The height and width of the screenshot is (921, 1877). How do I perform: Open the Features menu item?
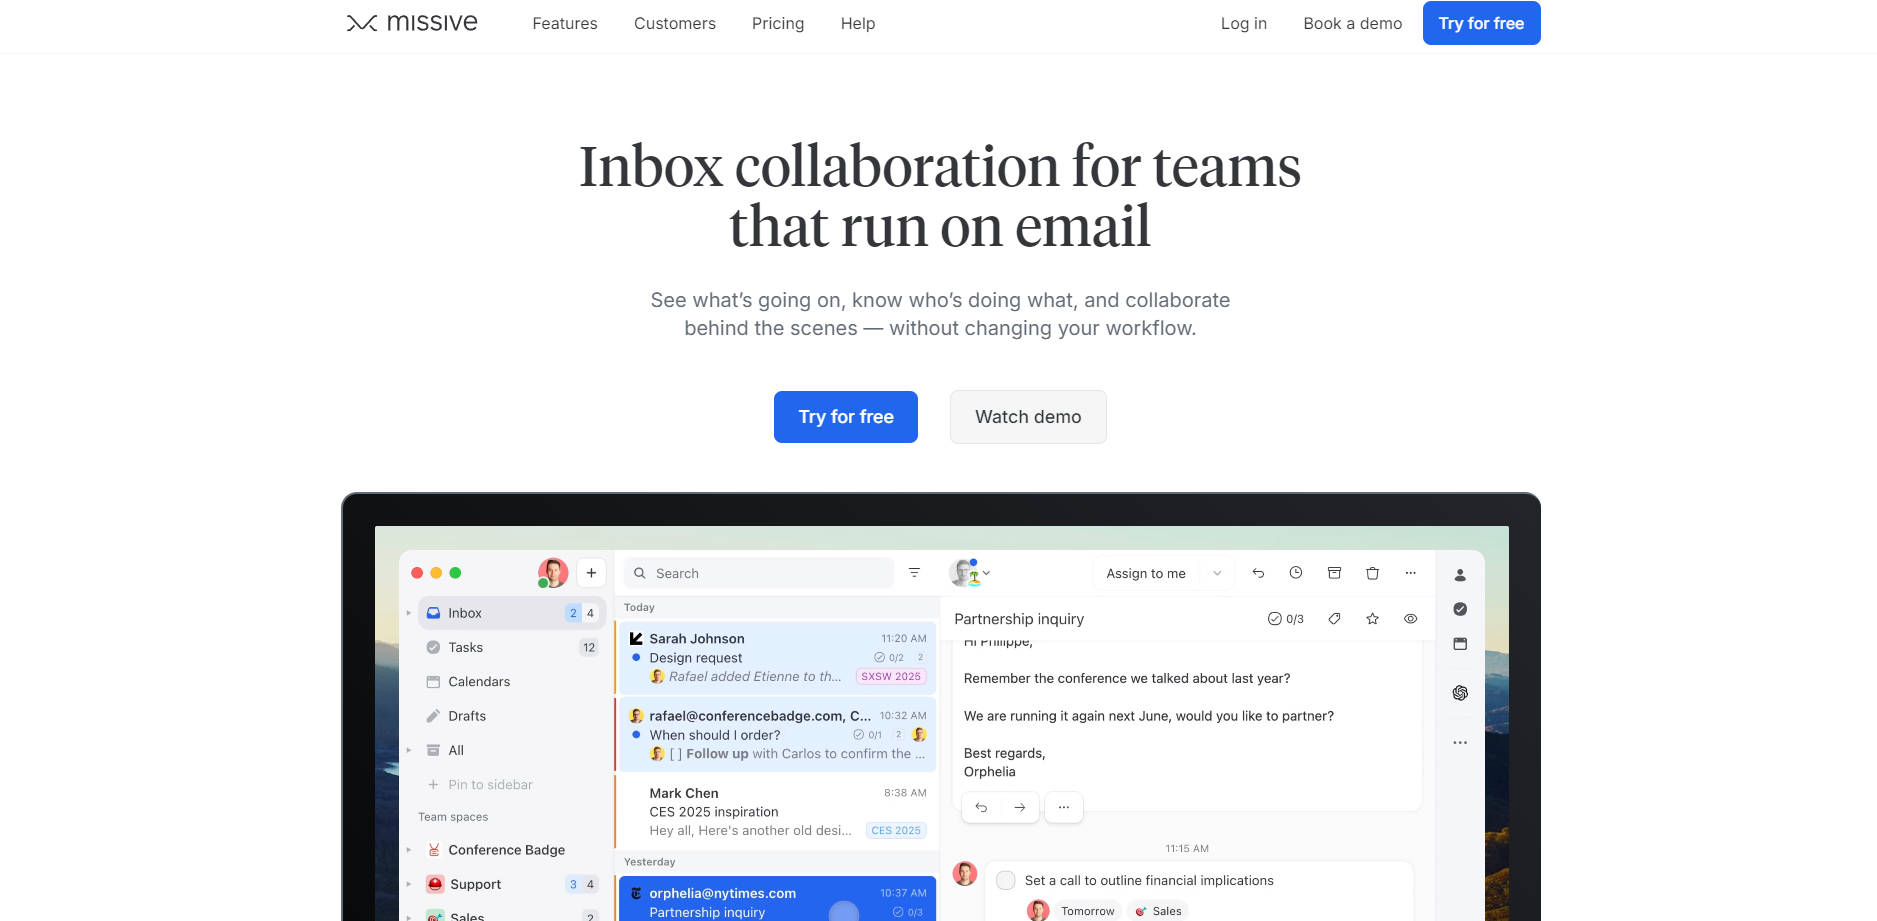[x=564, y=23]
